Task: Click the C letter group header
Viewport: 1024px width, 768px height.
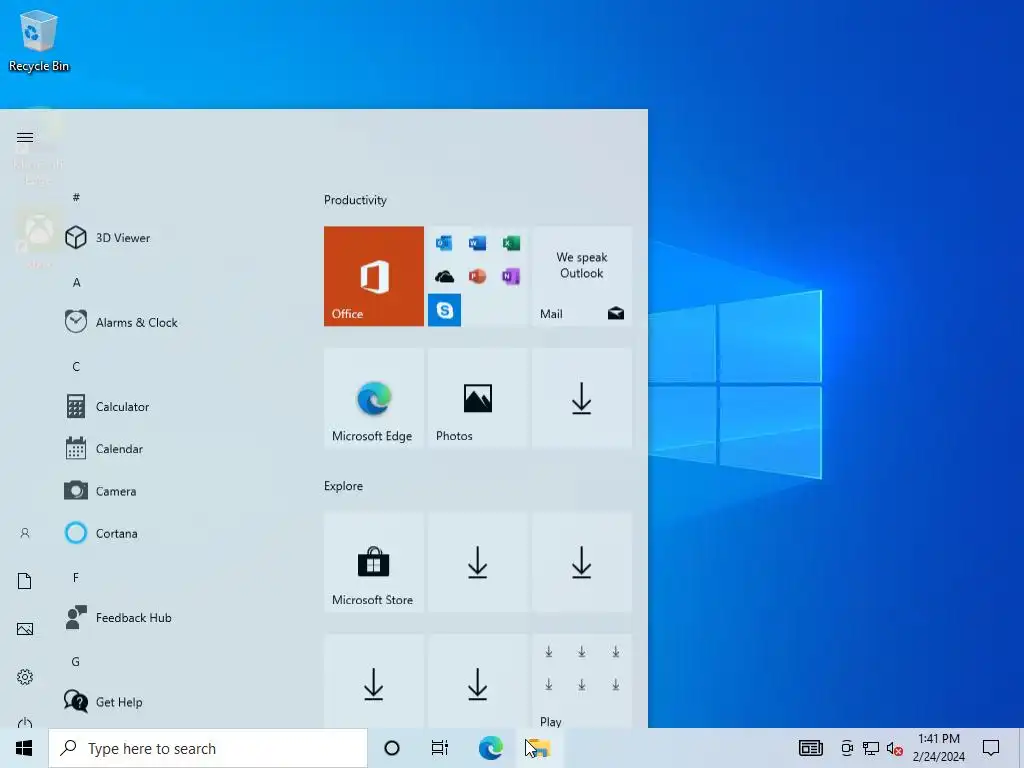Action: [x=76, y=366]
